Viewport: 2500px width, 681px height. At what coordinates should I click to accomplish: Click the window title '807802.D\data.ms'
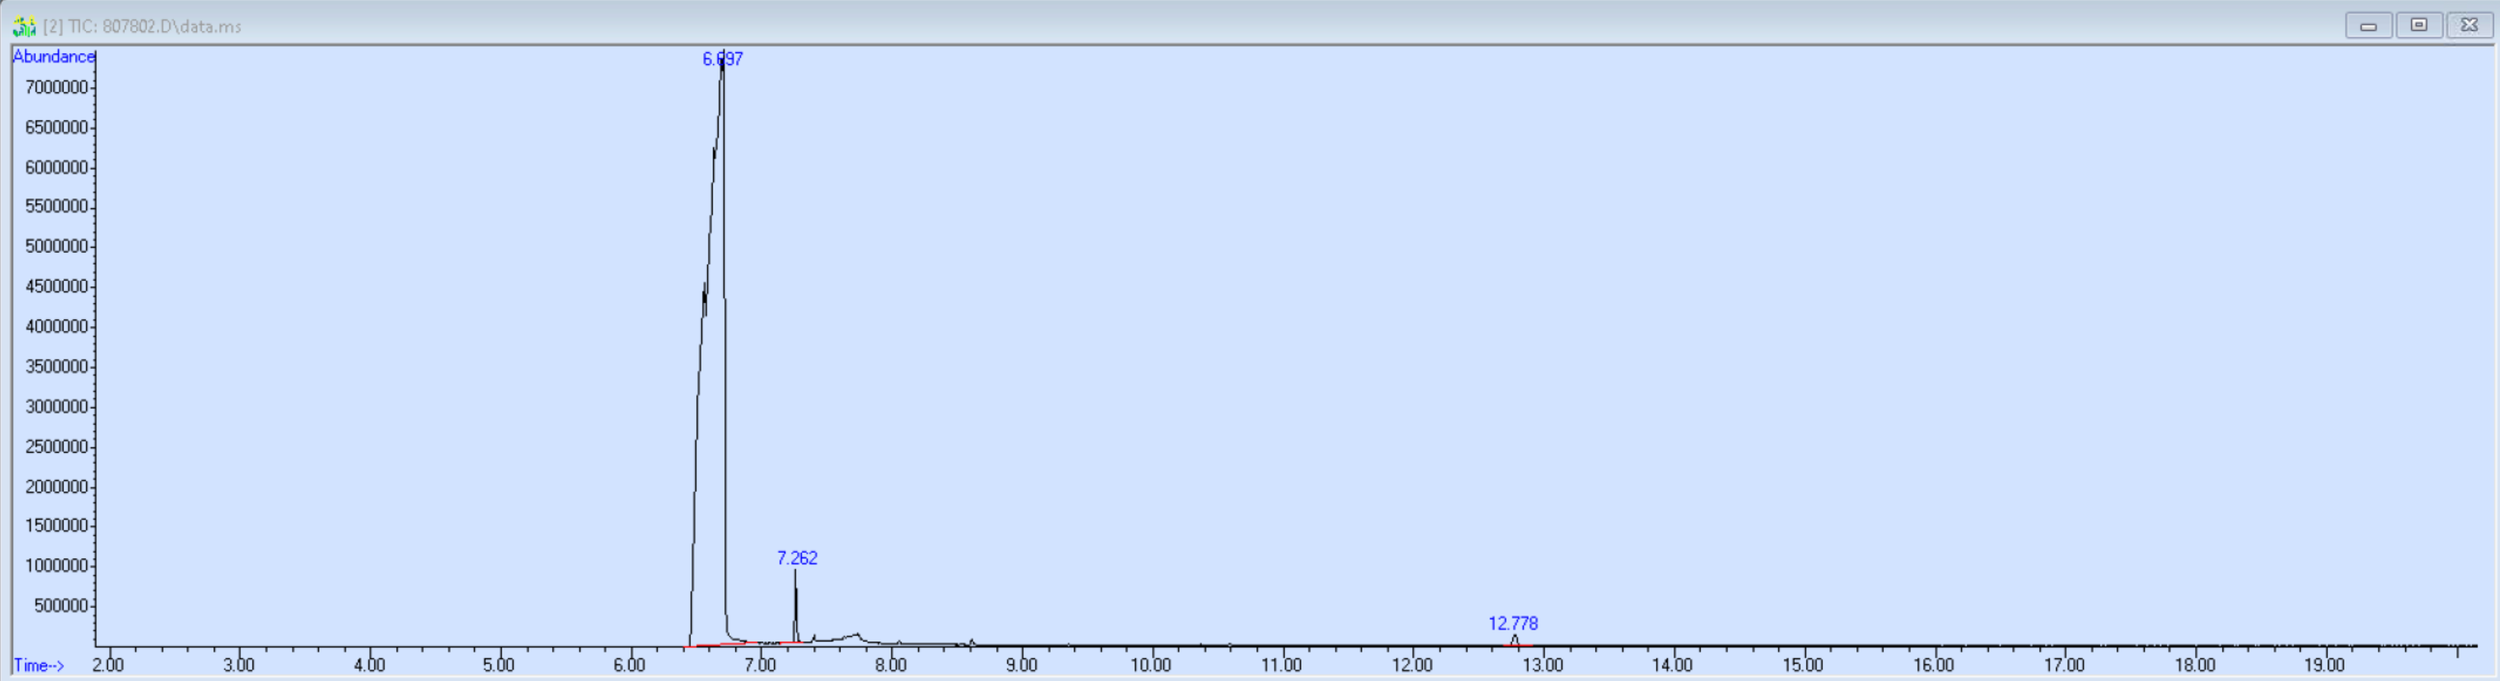(171, 27)
